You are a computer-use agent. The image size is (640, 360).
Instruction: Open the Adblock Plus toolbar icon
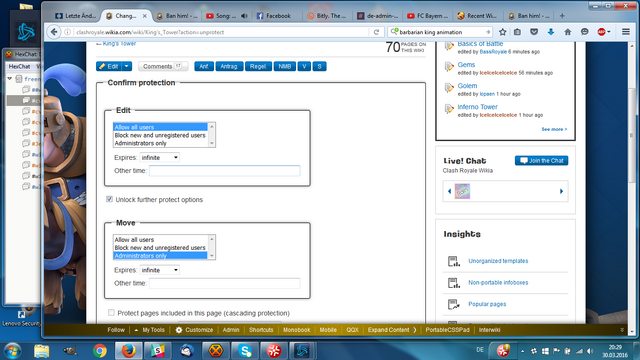[603, 32]
